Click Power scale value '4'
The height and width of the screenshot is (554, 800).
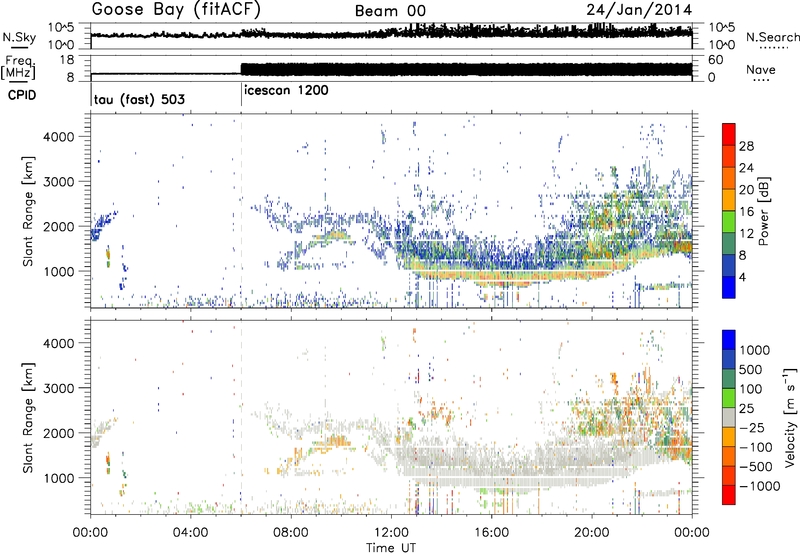[x=742, y=277]
